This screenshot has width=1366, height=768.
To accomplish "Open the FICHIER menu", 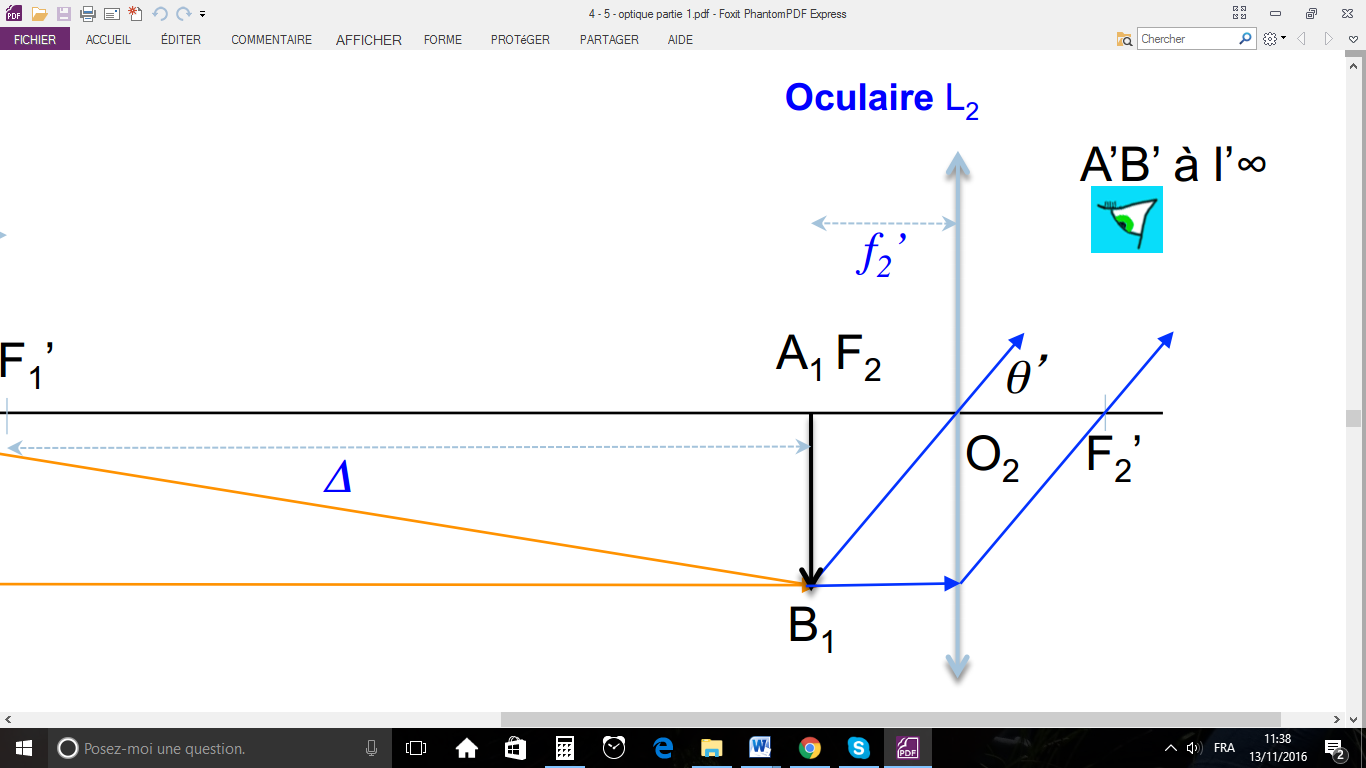I will (x=35, y=40).
